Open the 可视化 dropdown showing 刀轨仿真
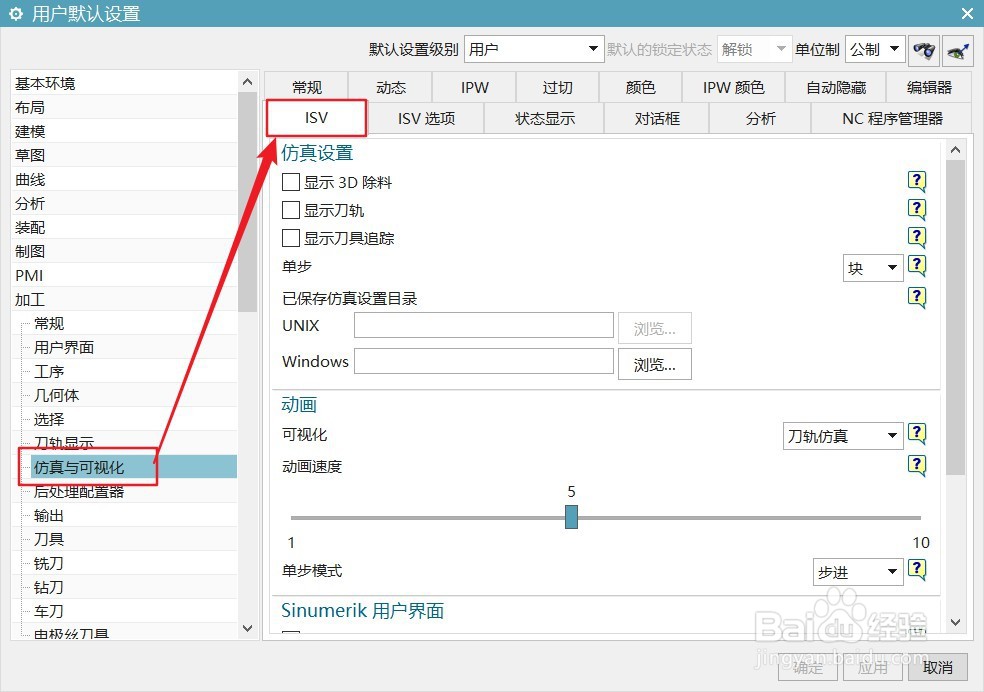 [842, 435]
